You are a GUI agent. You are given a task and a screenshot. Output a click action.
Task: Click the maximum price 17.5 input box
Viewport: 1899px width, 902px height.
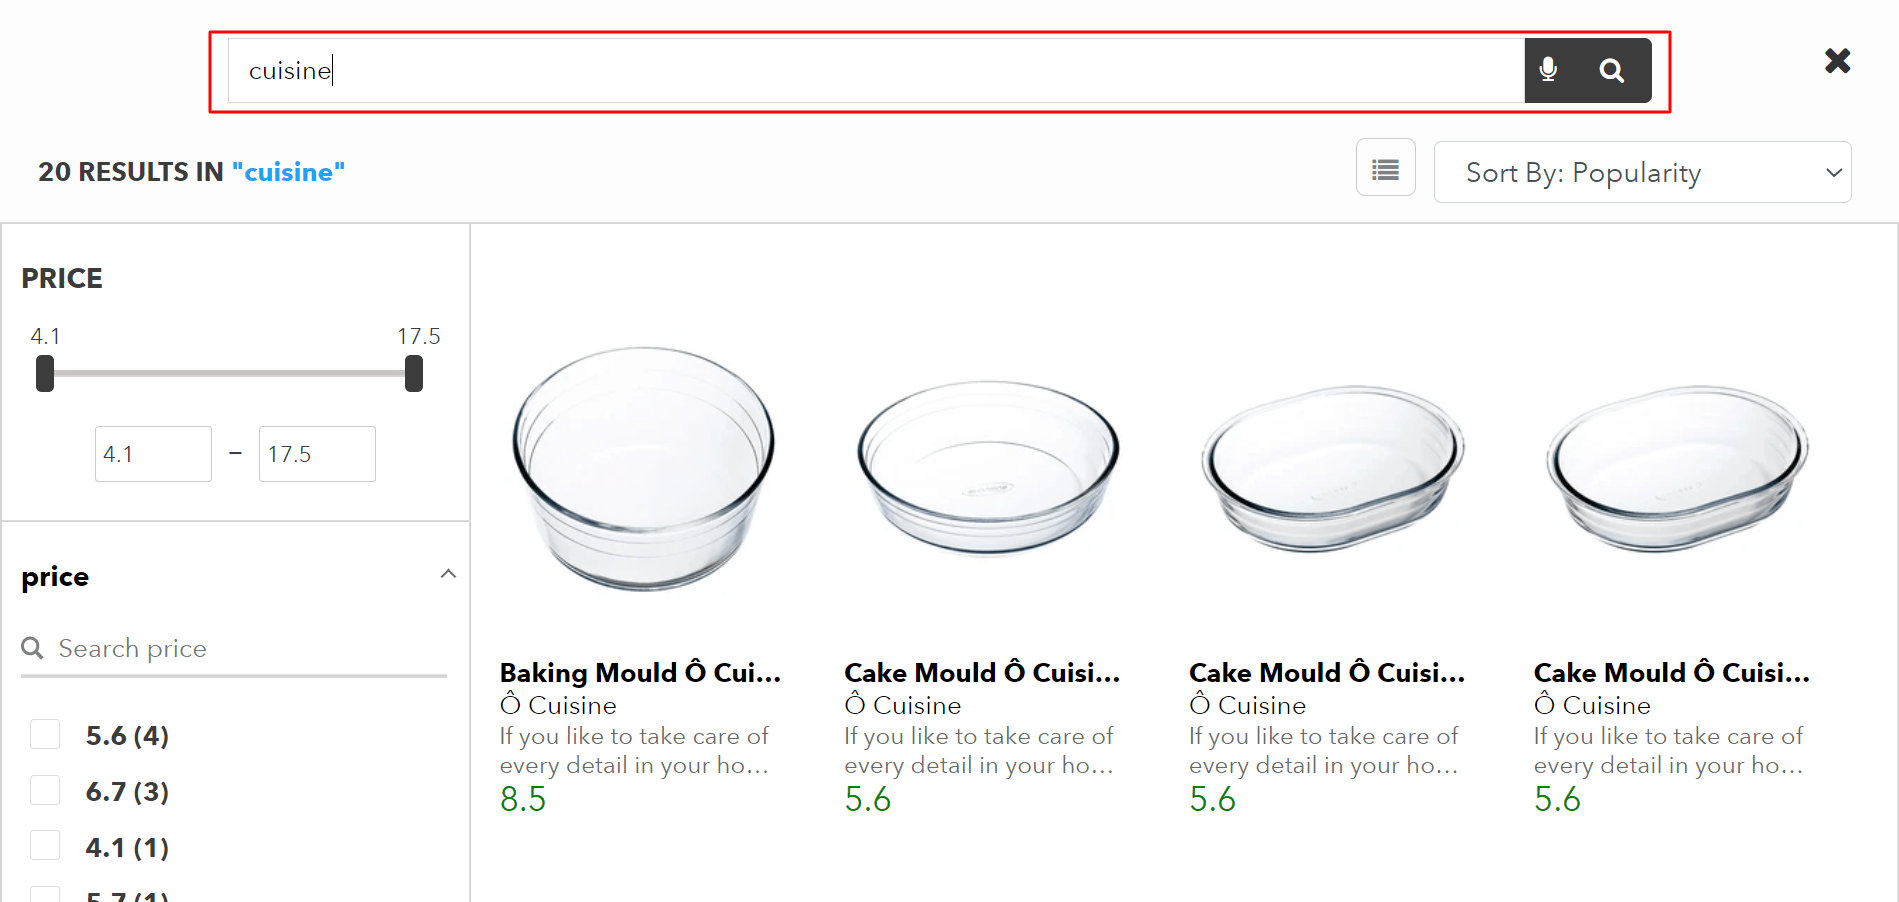tap(317, 454)
